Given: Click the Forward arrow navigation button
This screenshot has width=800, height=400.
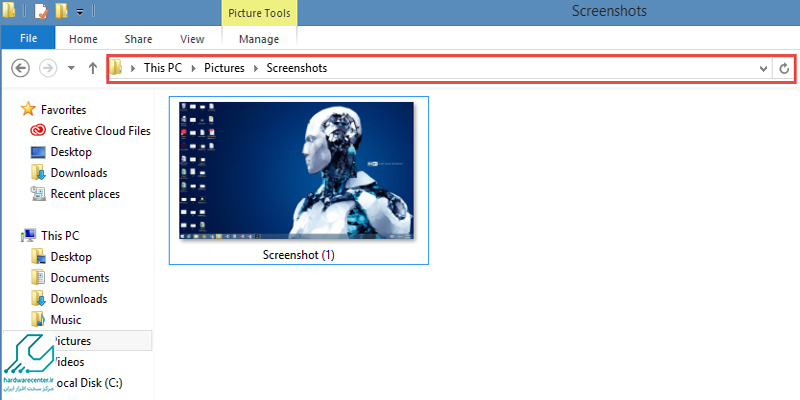Looking at the screenshot, I should coord(48,68).
